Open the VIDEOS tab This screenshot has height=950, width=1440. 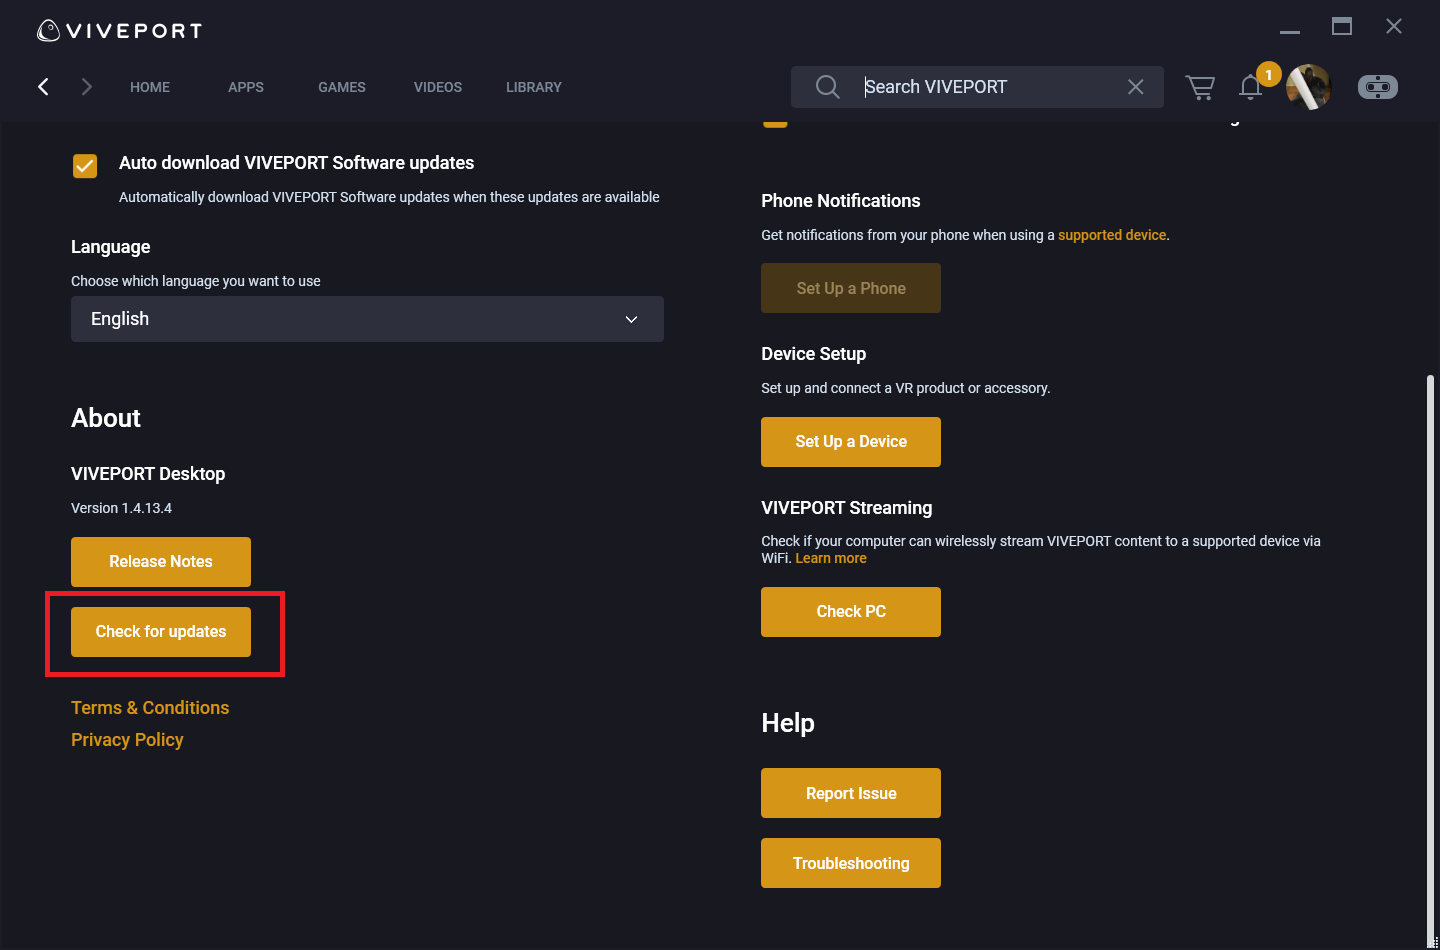tap(438, 87)
